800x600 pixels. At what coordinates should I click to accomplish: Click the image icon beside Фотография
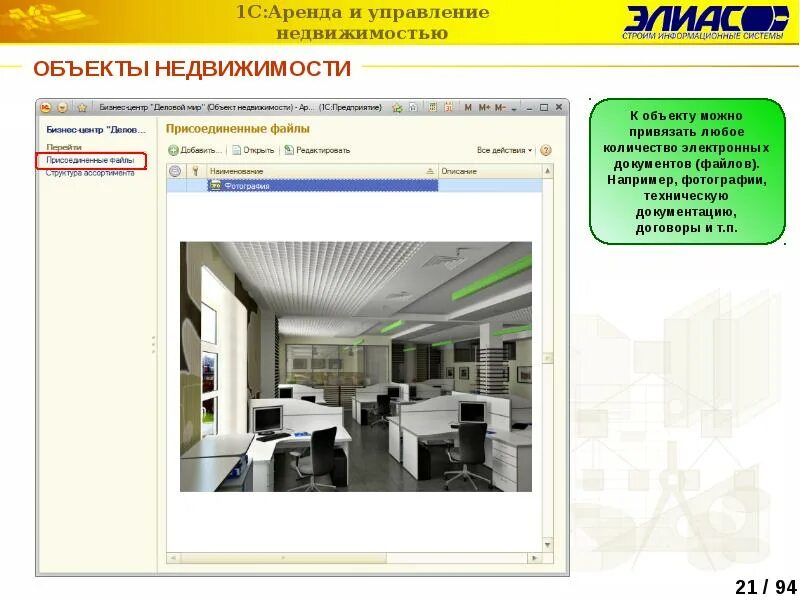(x=216, y=186)
